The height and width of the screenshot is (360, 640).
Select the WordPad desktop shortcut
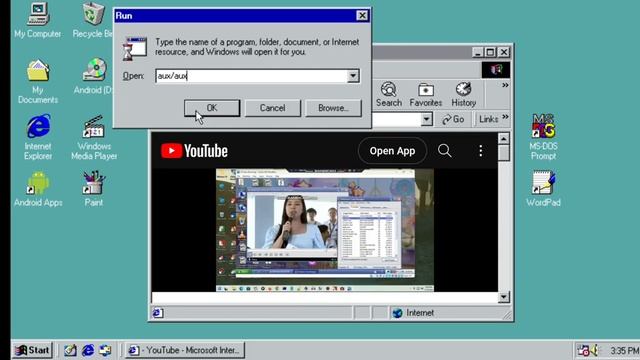(543, 189)
